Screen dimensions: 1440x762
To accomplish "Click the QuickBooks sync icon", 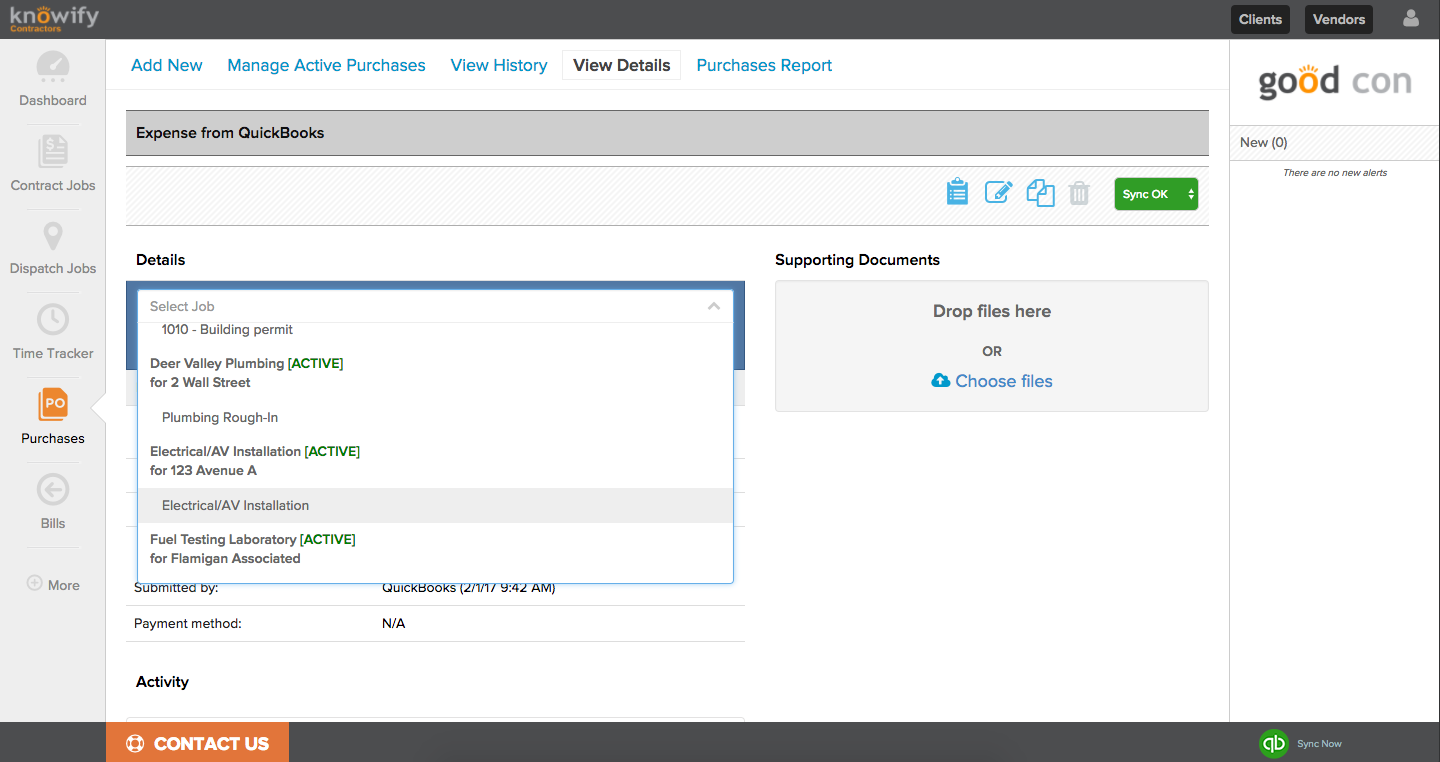I will pyautogui.click(x=1273, y=744).
